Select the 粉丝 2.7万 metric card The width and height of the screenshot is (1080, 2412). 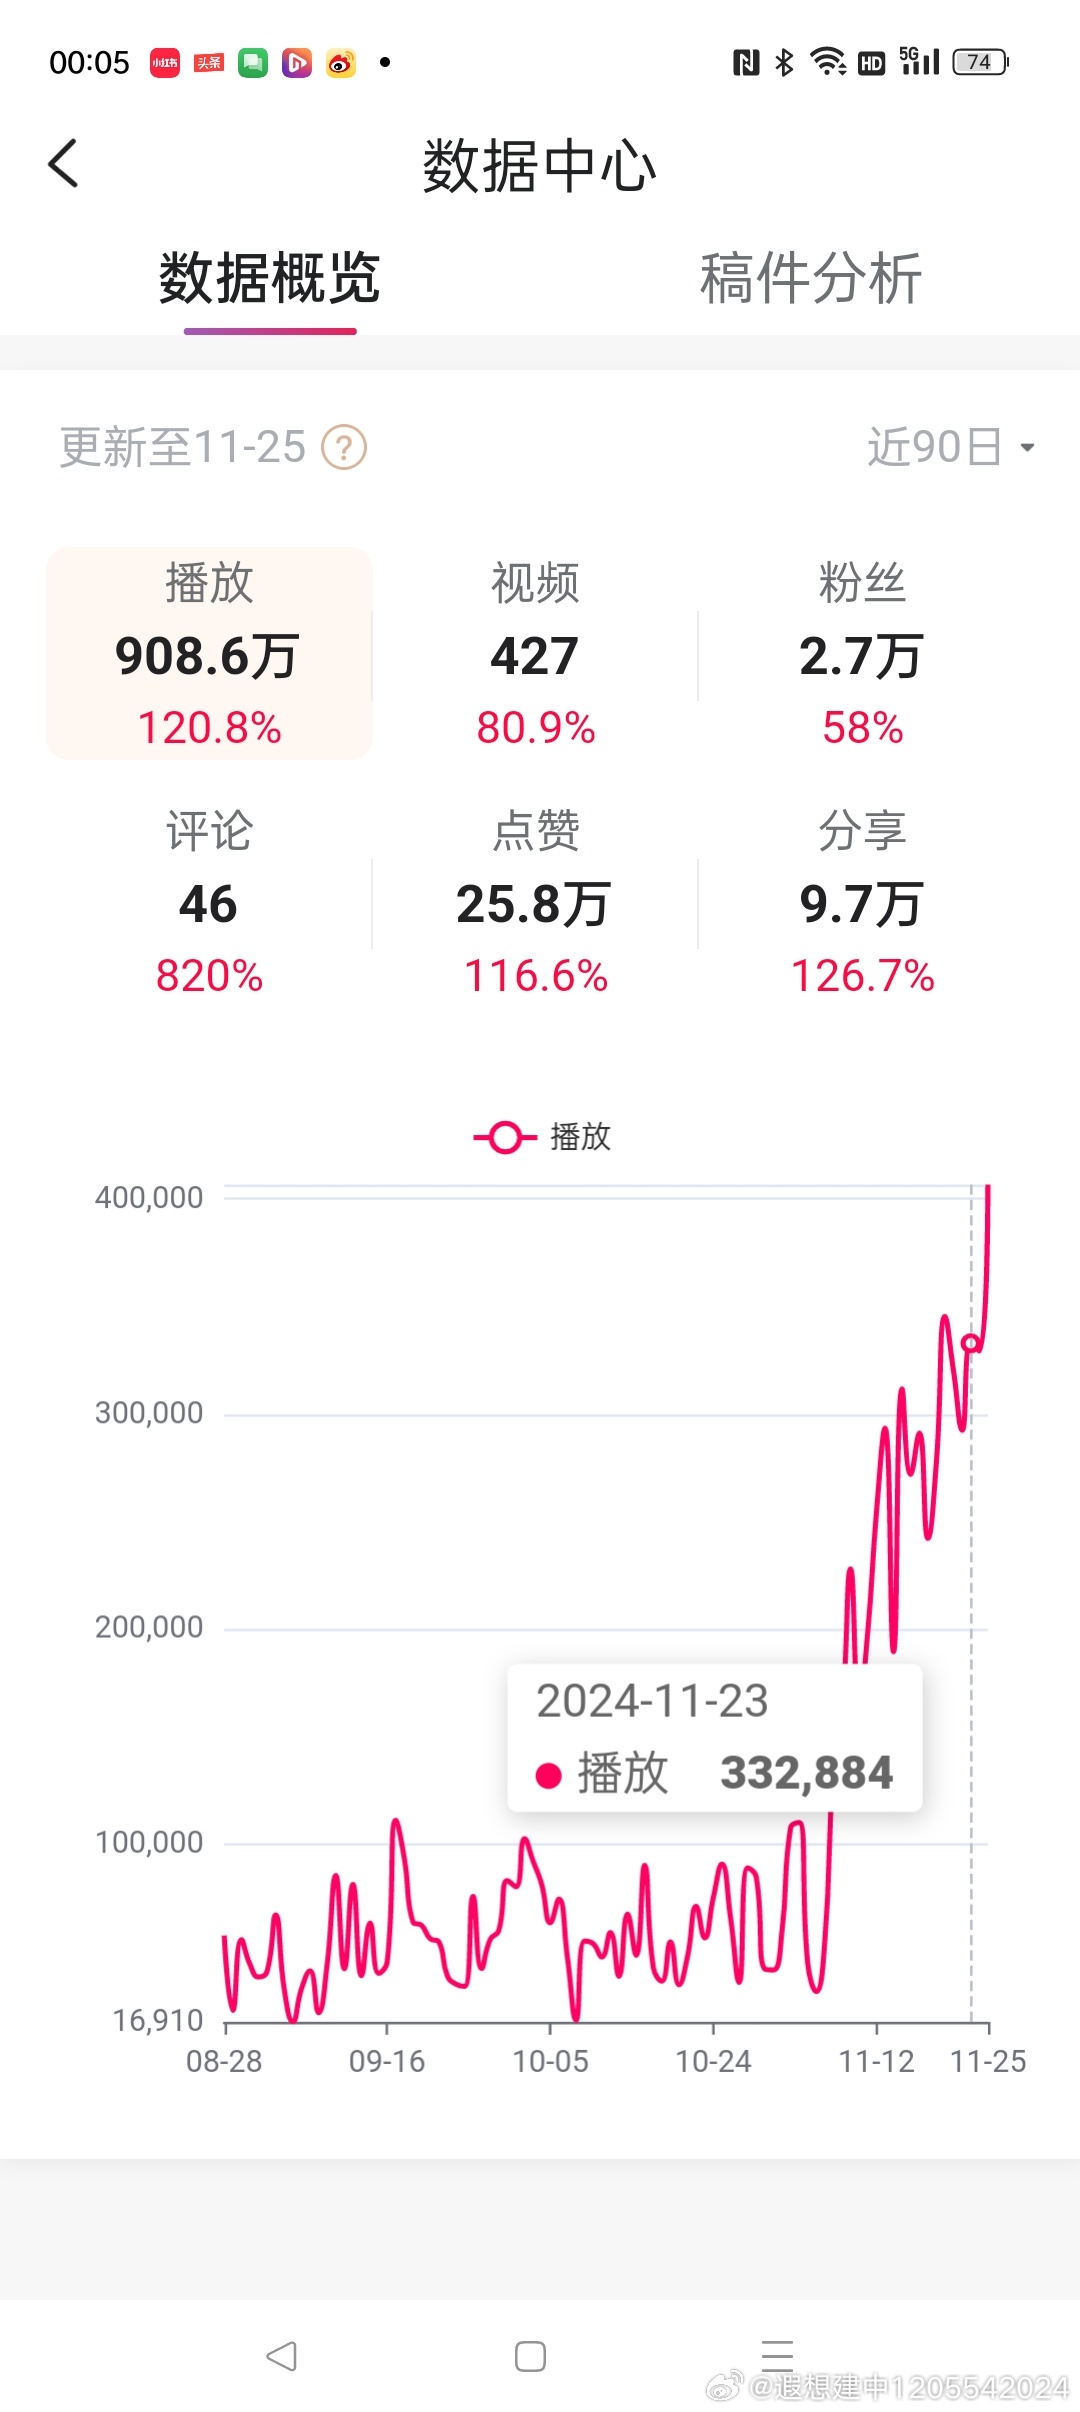tap(861, 653)
